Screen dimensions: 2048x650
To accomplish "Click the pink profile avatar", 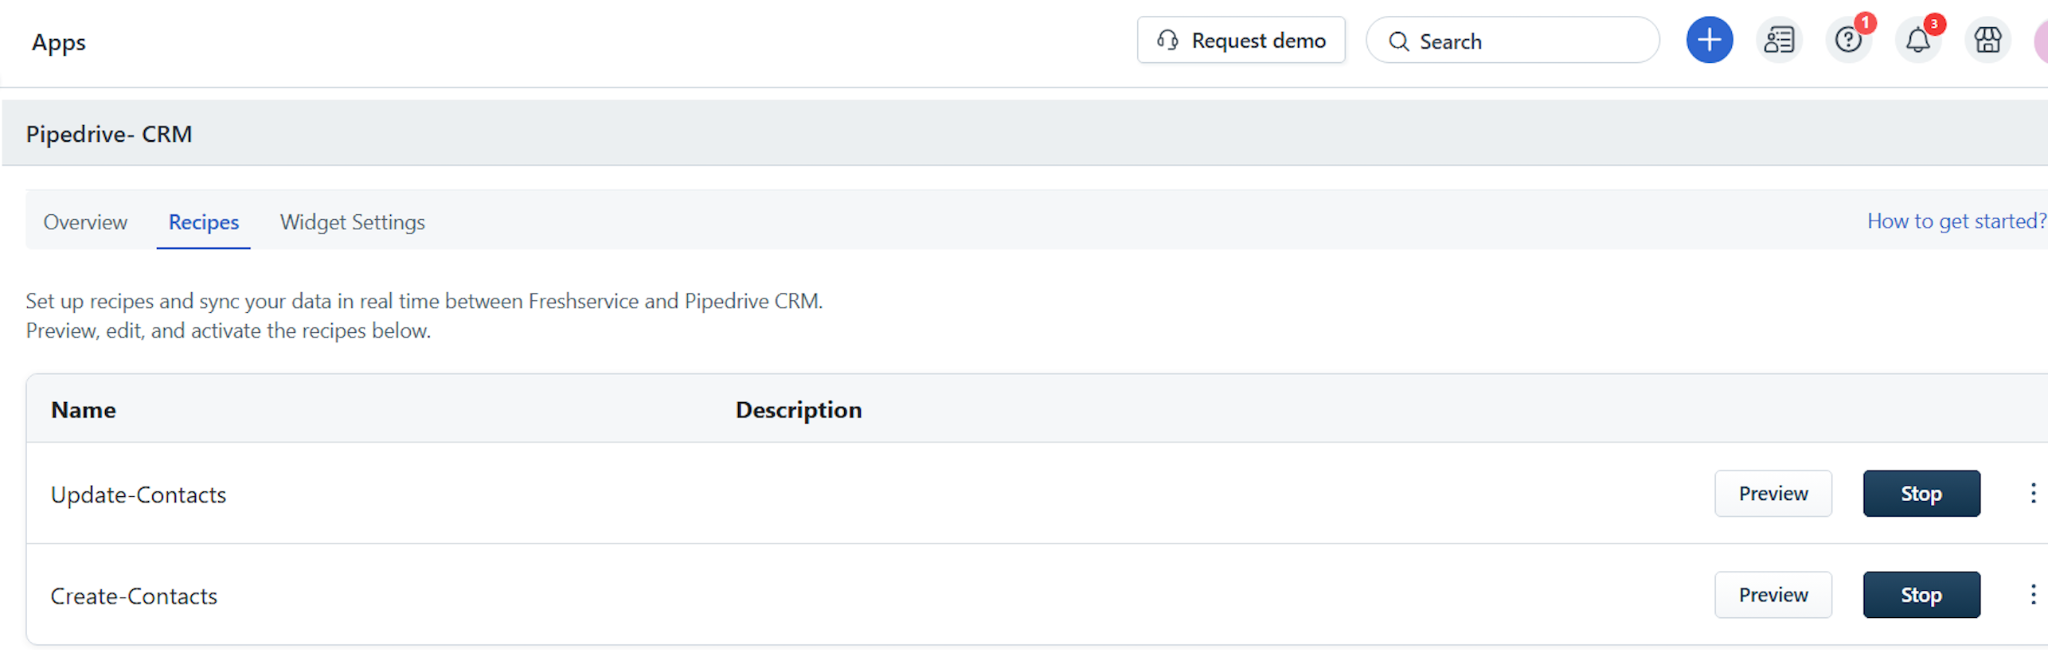I will coord(2041,40).
